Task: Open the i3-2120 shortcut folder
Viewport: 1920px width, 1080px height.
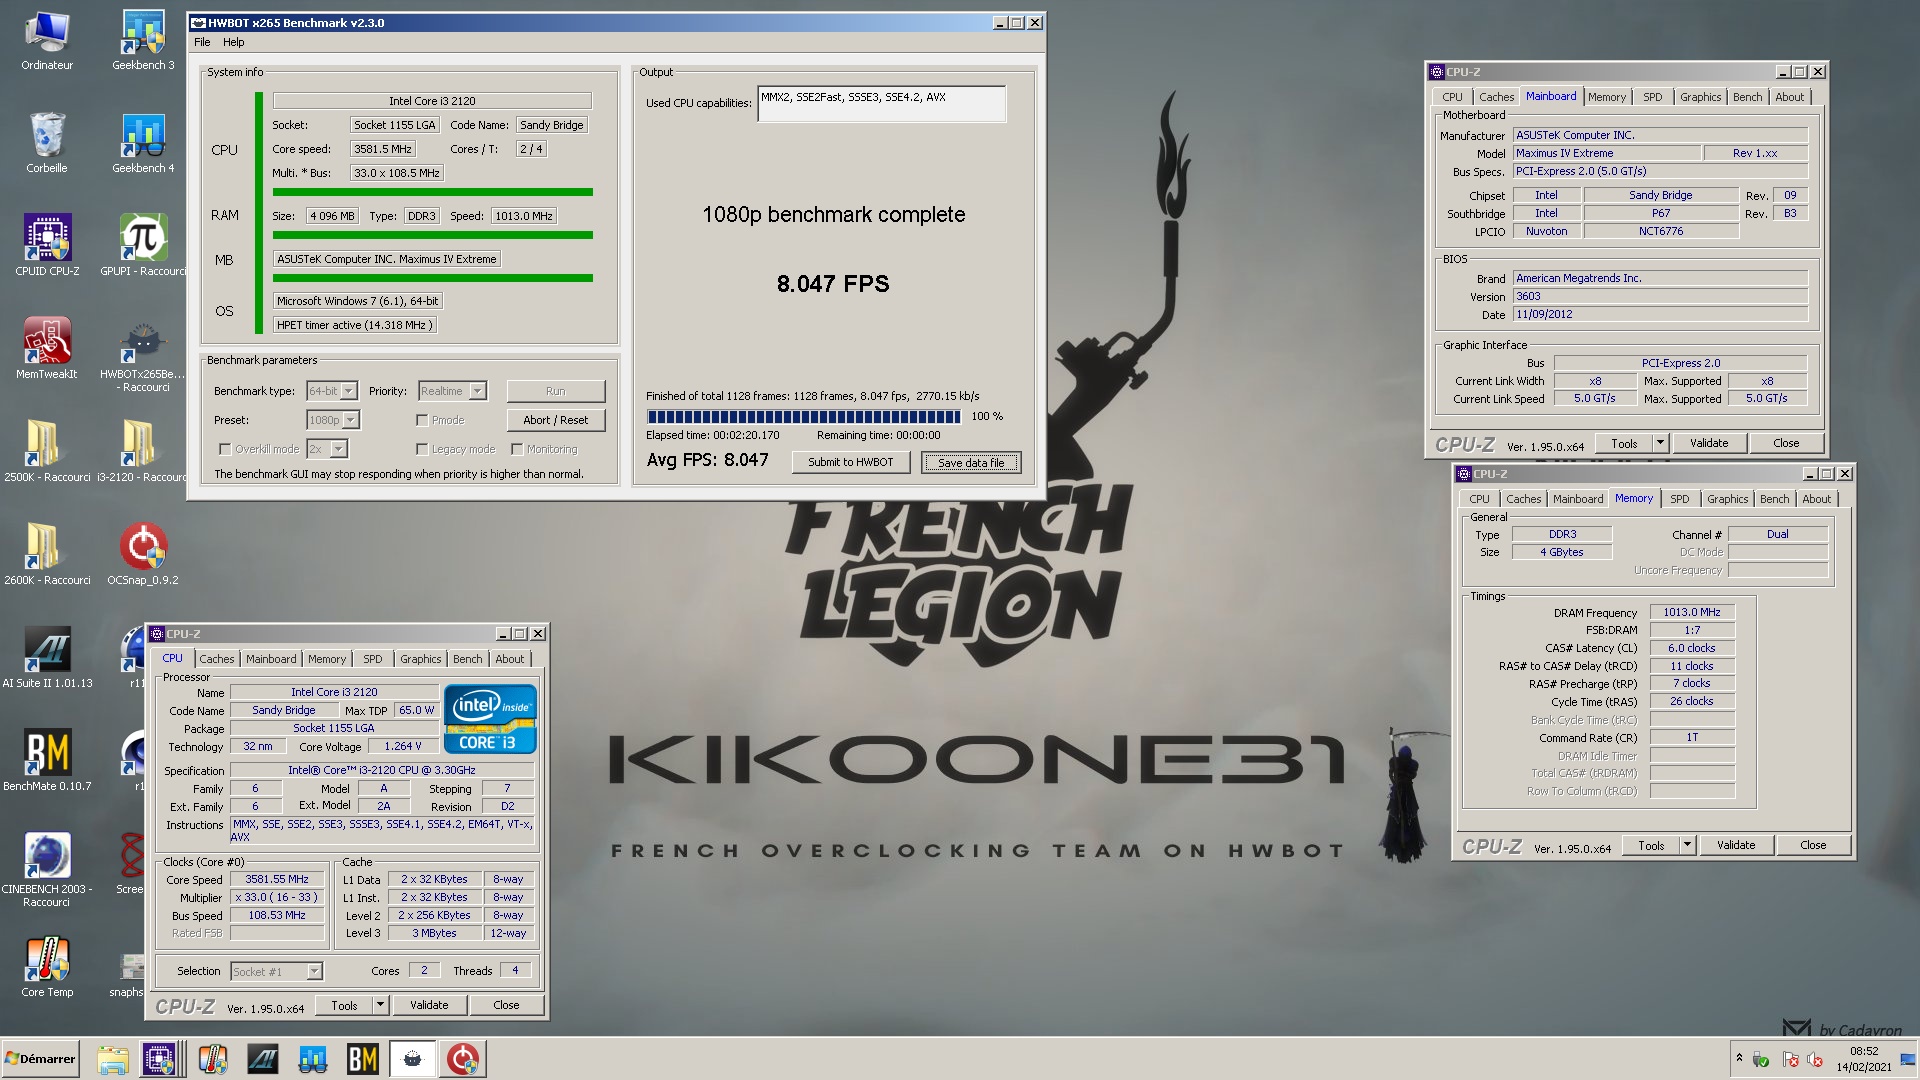Action: (143, 452)
